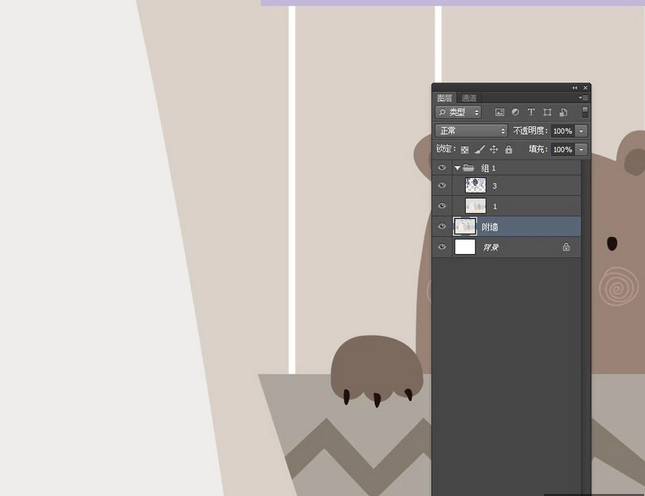The height and width of the screenshot is (496, 645).
Task: Hide the 组 1 group visibility eye
Action: coord(442,168)
